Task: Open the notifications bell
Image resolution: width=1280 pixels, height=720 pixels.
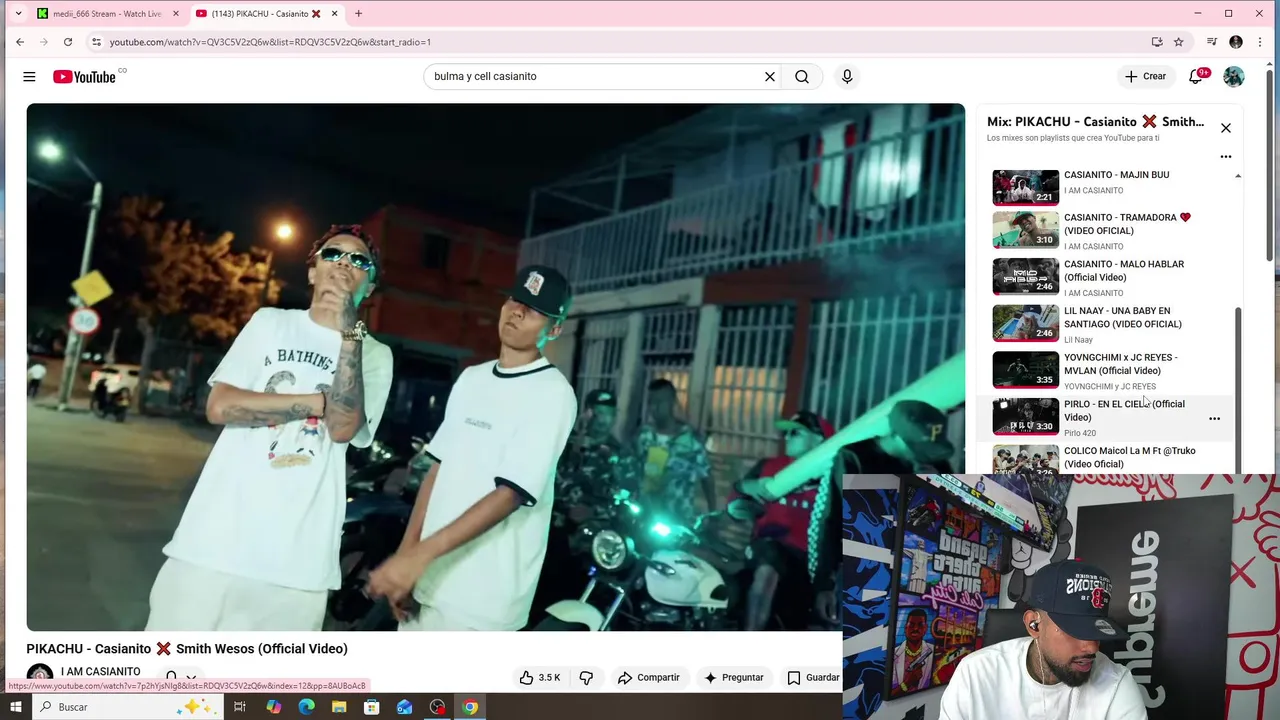Action: pos(1196,76)
